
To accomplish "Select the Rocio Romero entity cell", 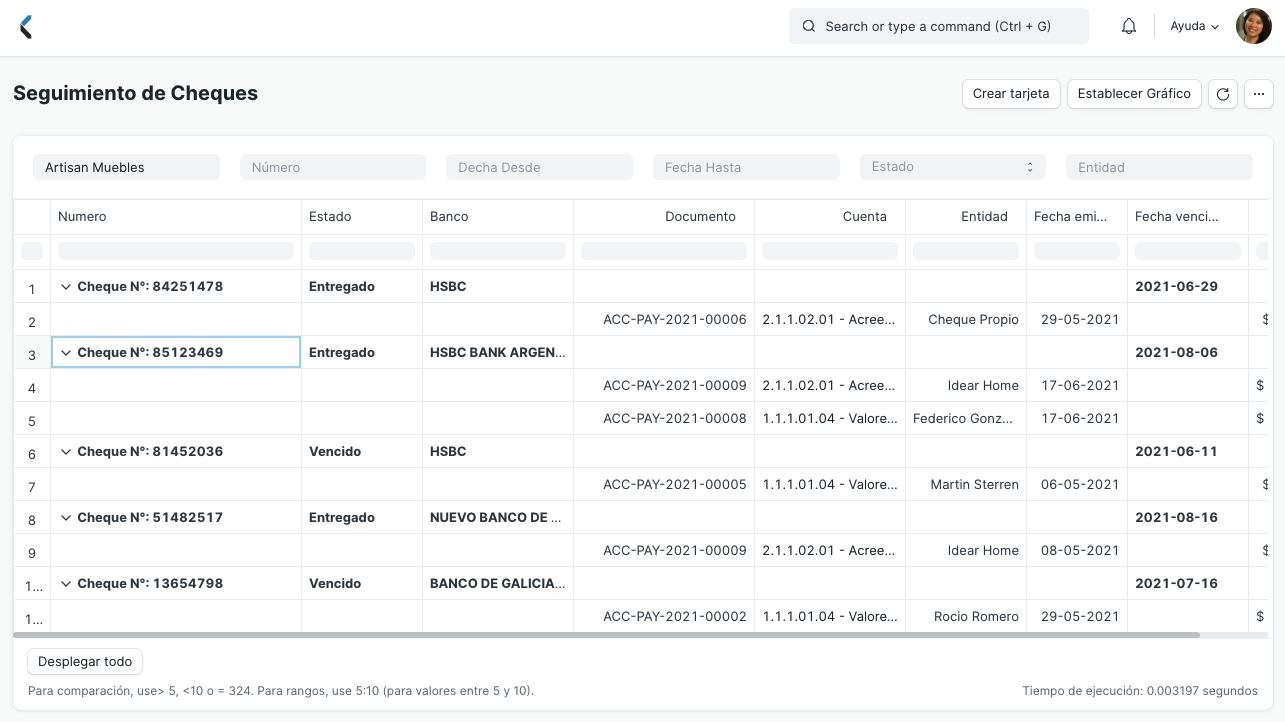I will click(x=966, y=617).
